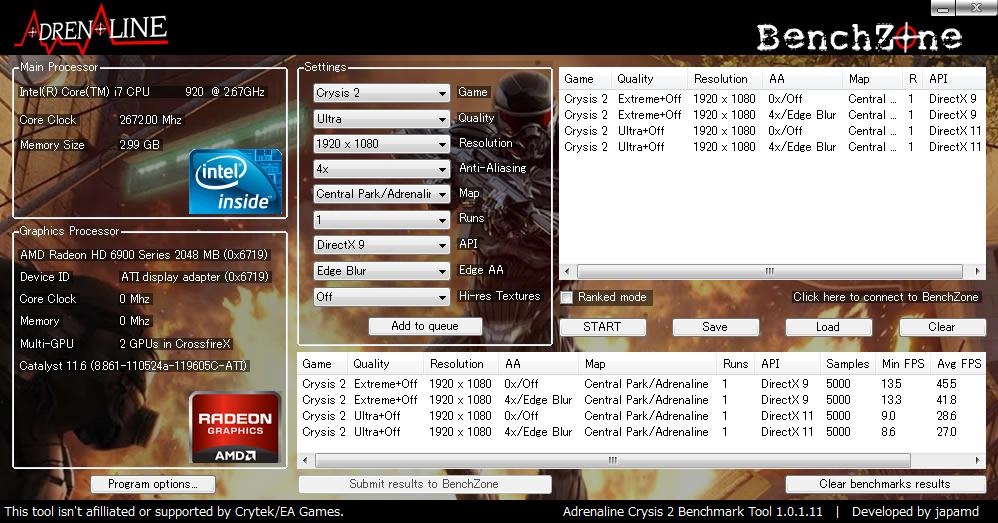998x523 pixels.
Task: Click the queue scrollbar left arrow
Action: pos(567,271)
